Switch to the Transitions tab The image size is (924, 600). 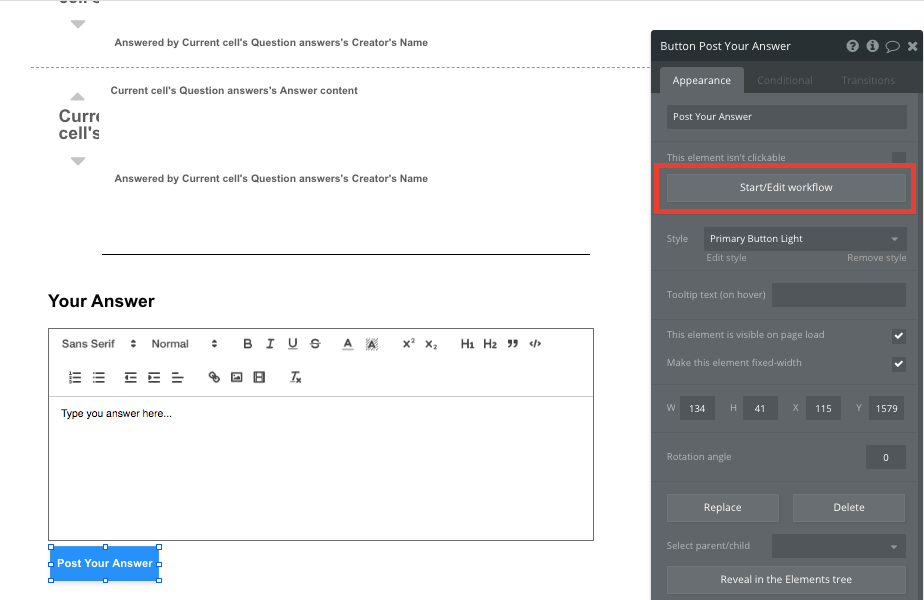867,80
